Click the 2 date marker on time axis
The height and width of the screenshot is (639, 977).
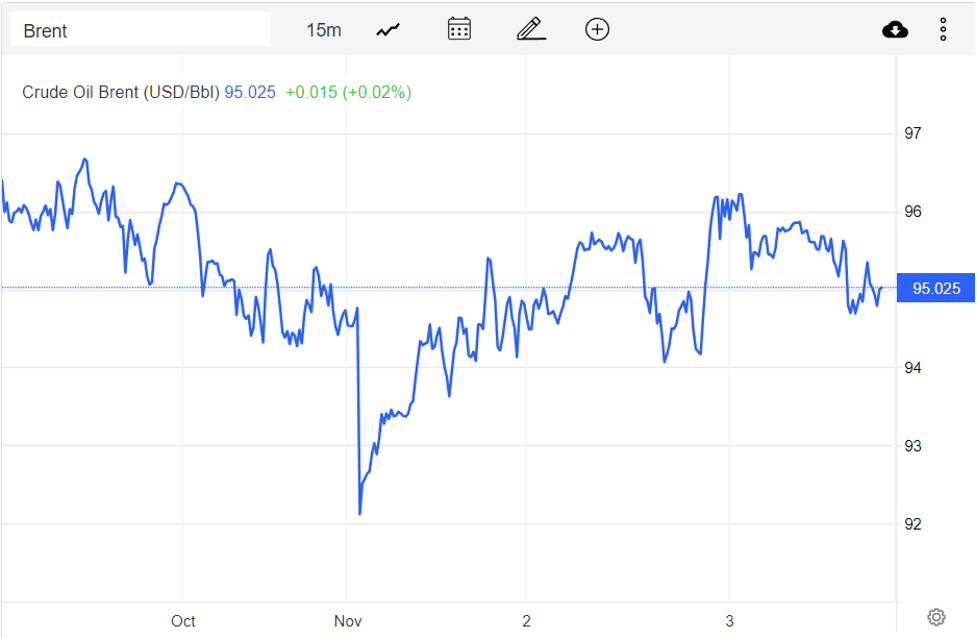(526, 621)
